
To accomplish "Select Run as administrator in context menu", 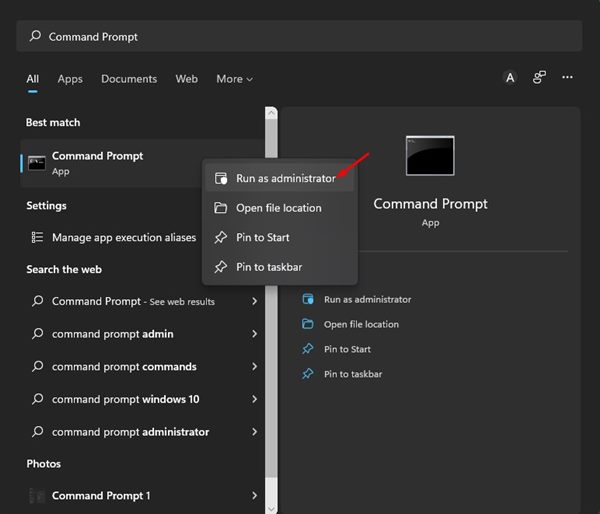I will coord(285,179).
